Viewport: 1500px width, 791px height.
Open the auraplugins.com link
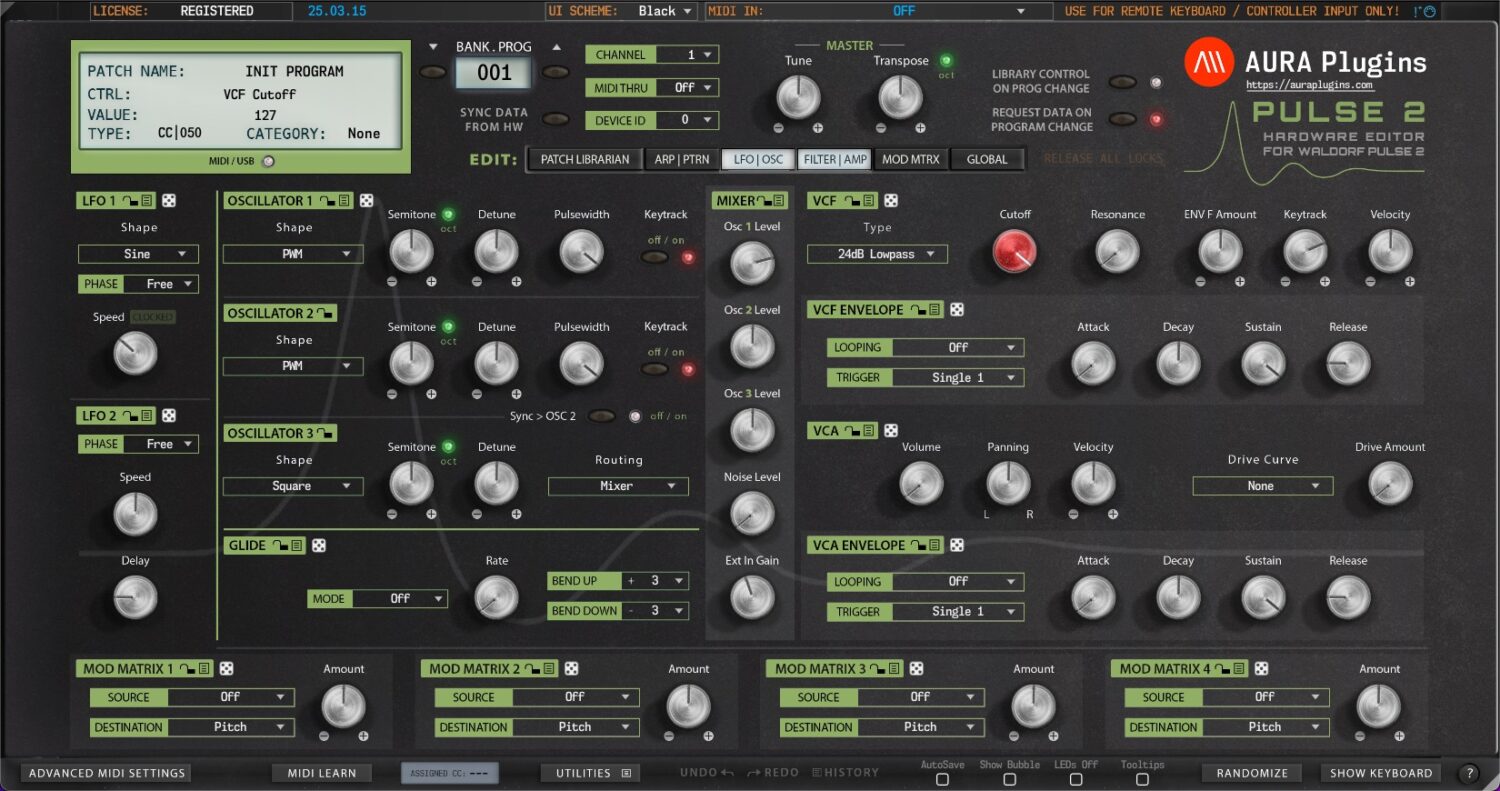(x=1310, y=86)
